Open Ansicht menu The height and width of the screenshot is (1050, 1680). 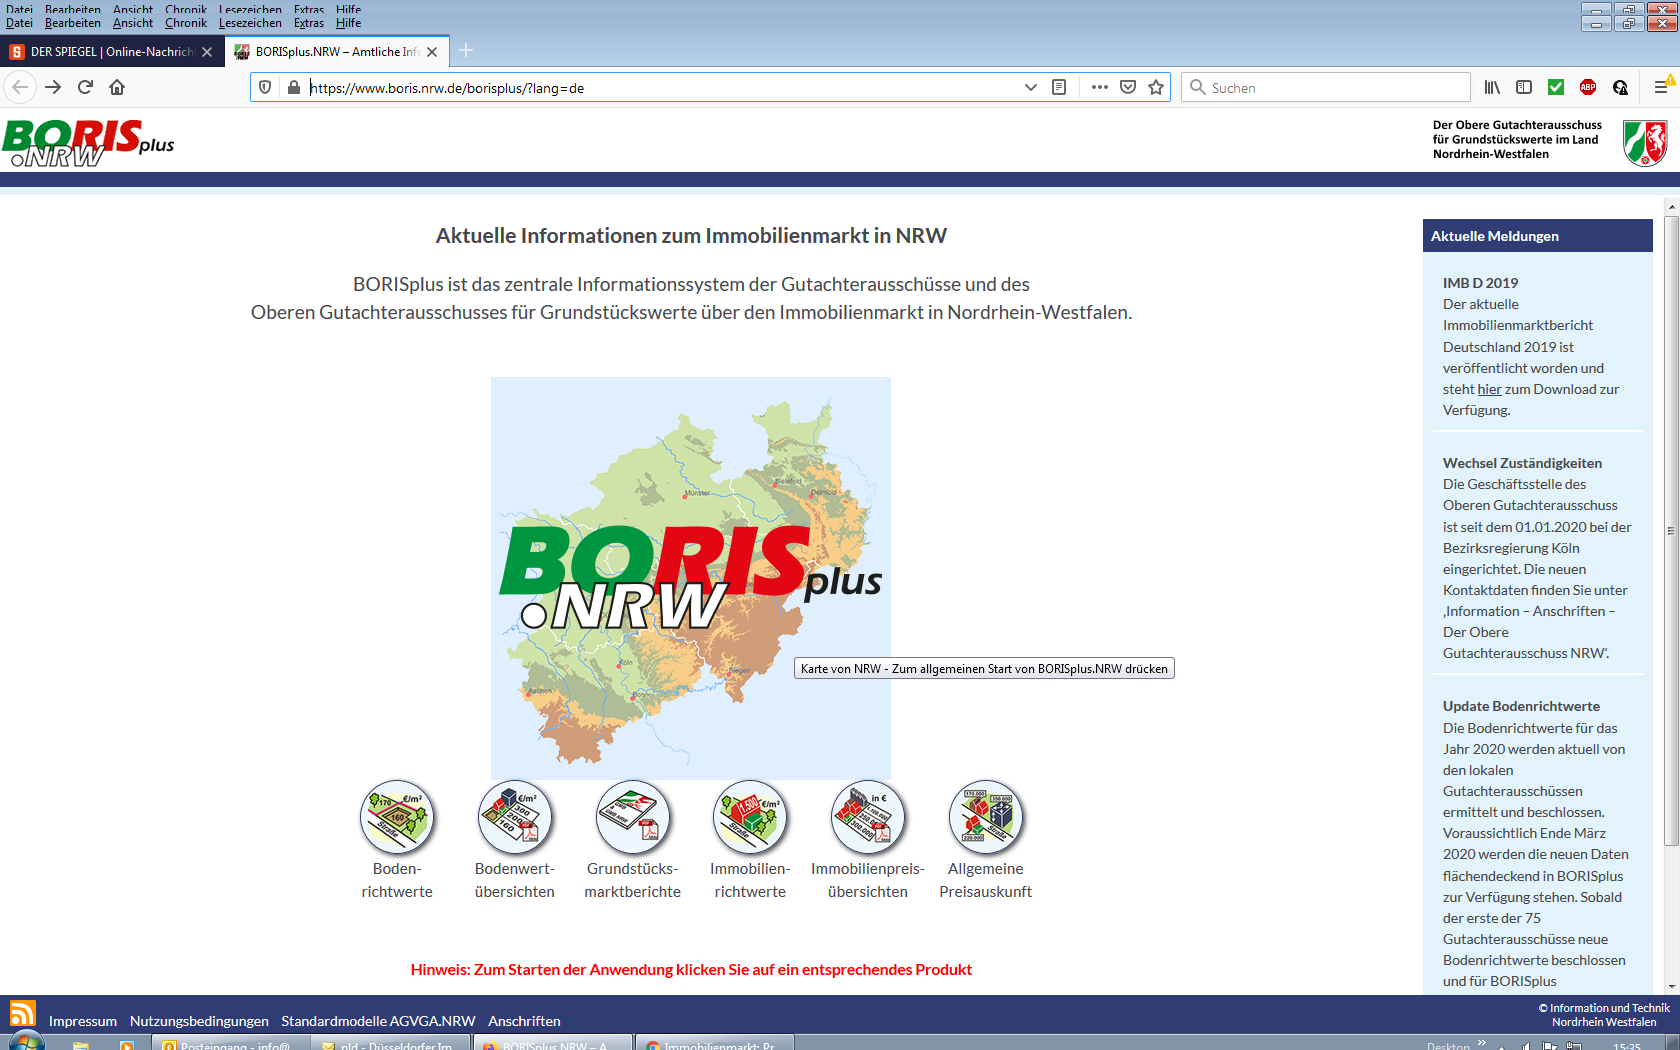[133, 23]
